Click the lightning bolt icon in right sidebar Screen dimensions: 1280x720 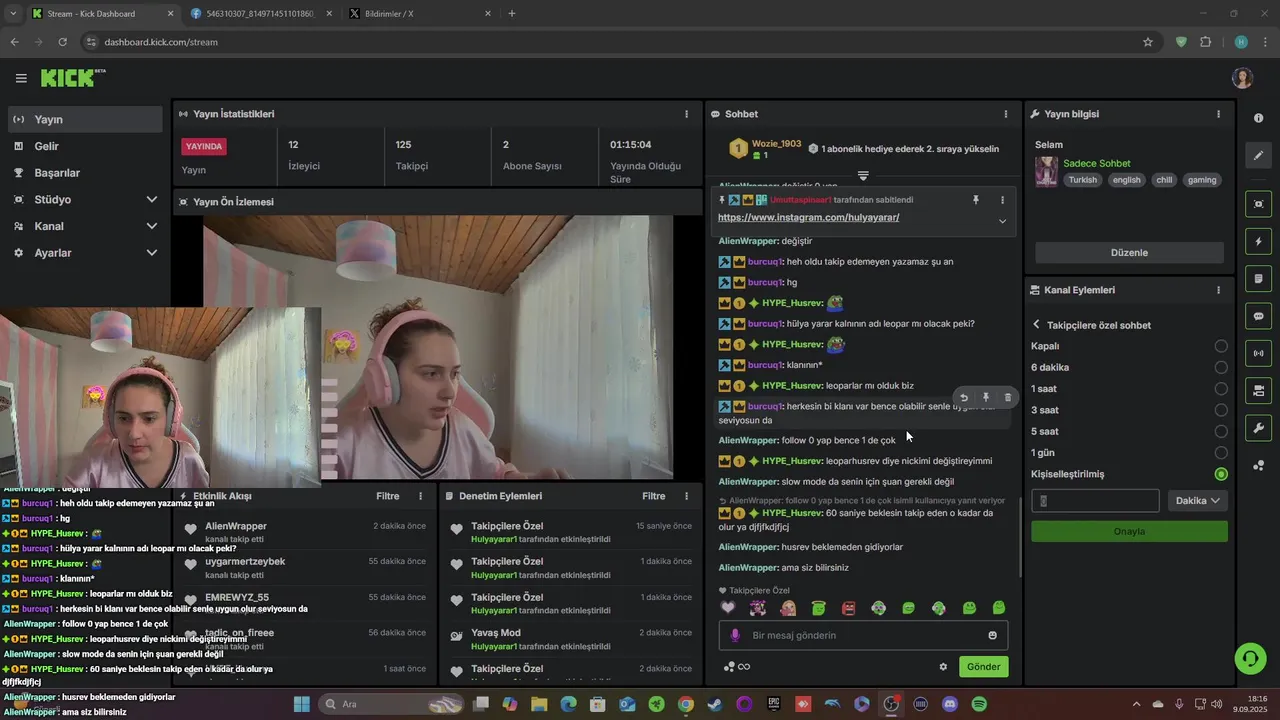(x=1258, y=242)
